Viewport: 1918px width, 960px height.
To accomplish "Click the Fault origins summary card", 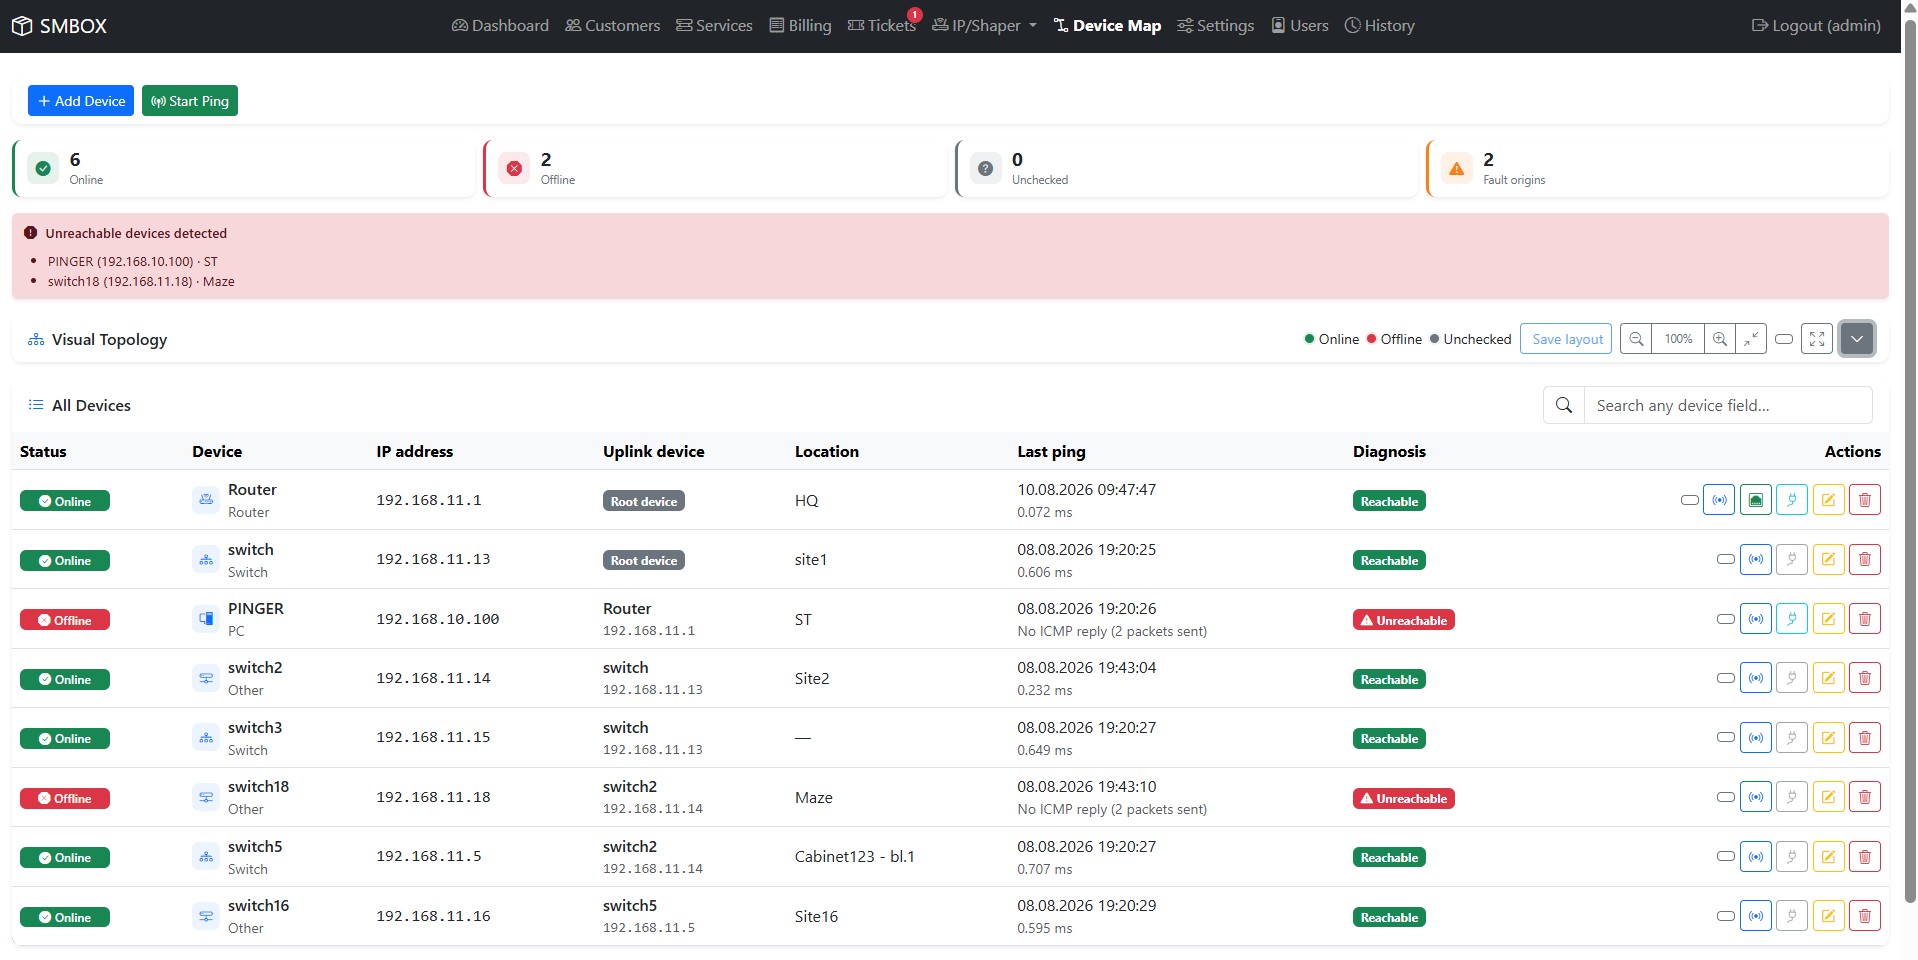I will (1657, 168).
